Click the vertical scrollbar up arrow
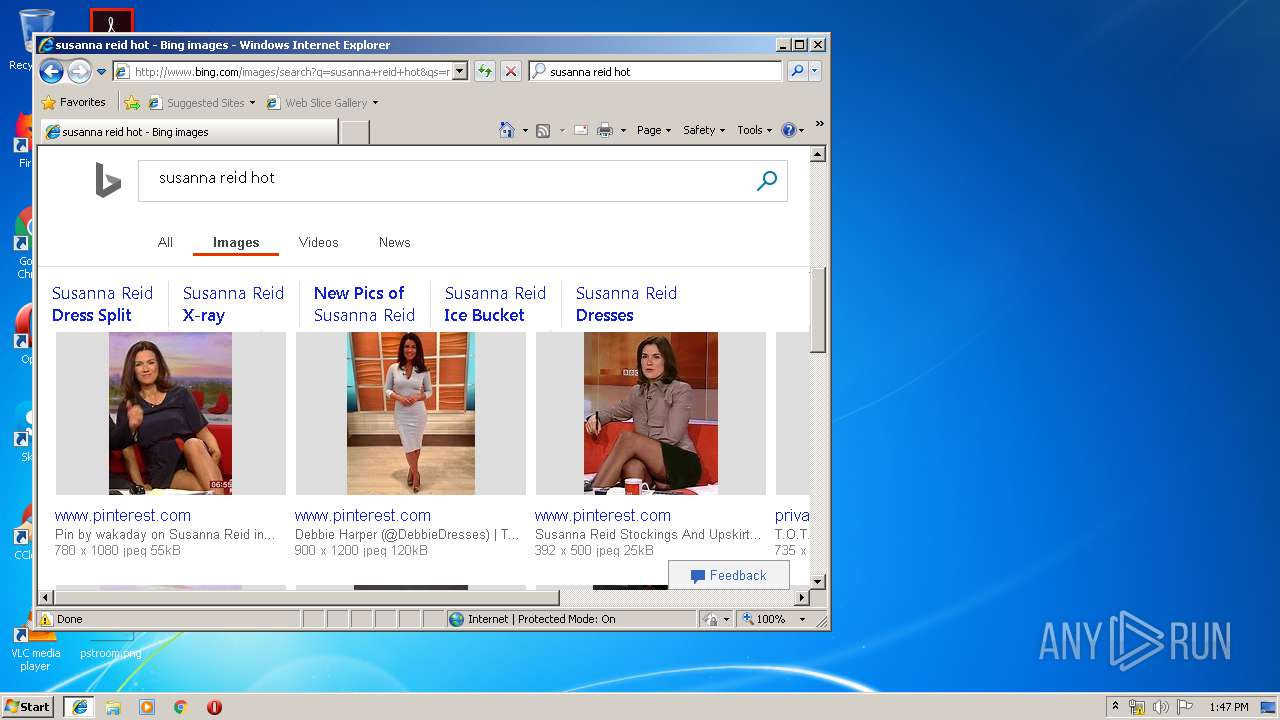 point(817,155)
